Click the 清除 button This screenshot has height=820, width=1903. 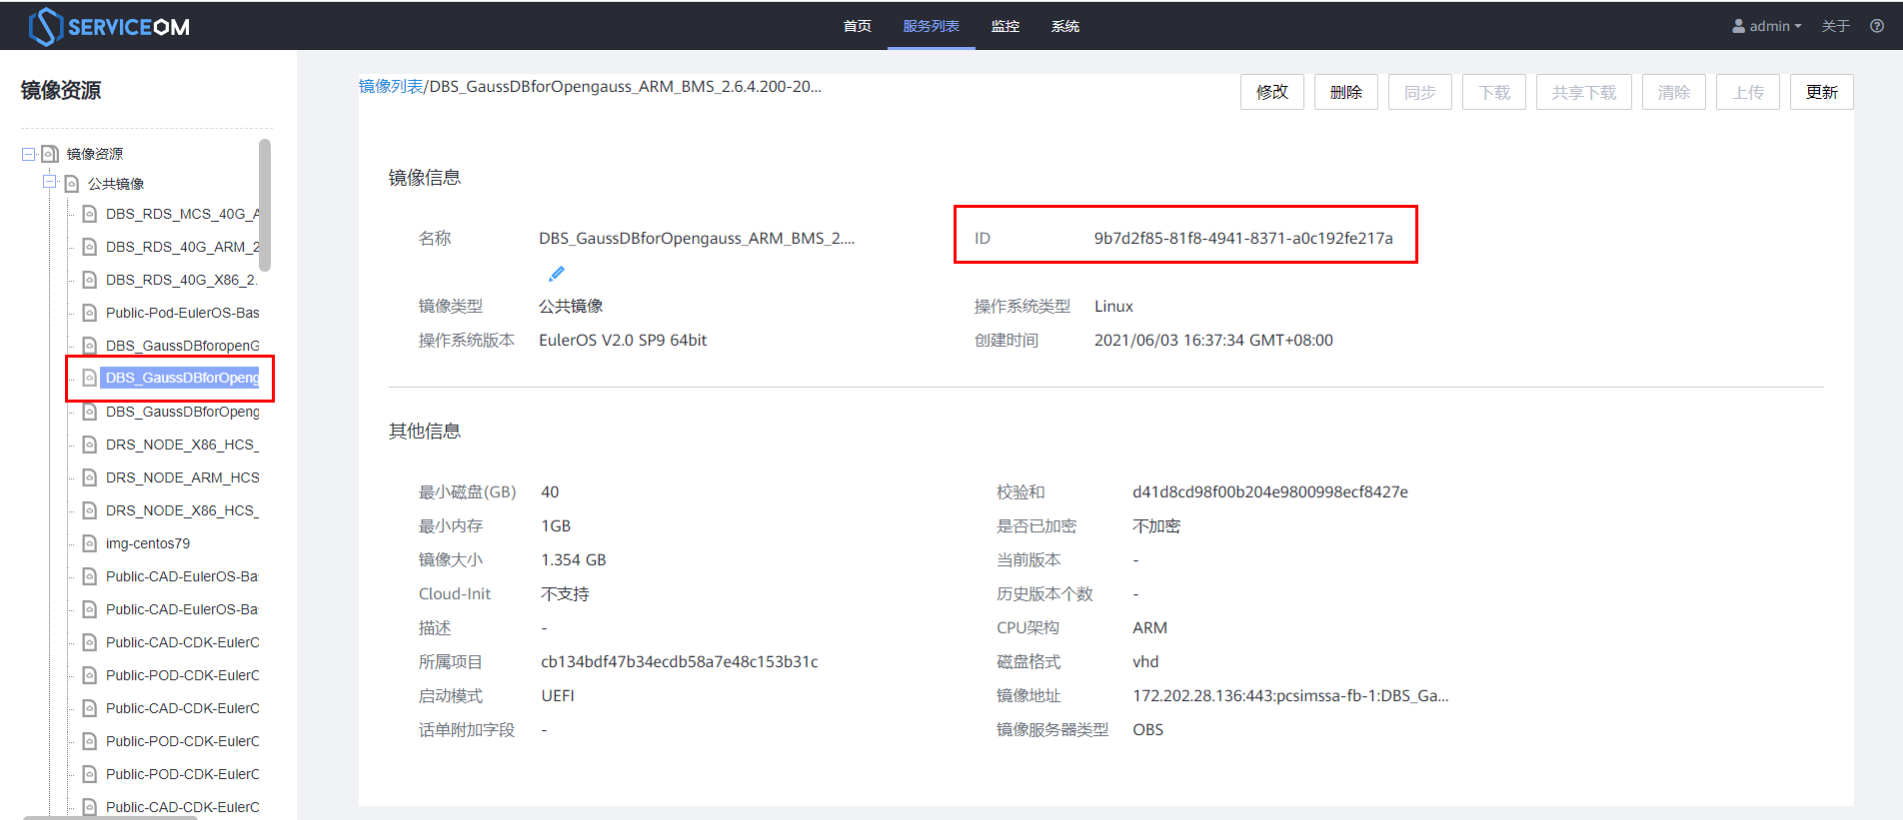1674,92
